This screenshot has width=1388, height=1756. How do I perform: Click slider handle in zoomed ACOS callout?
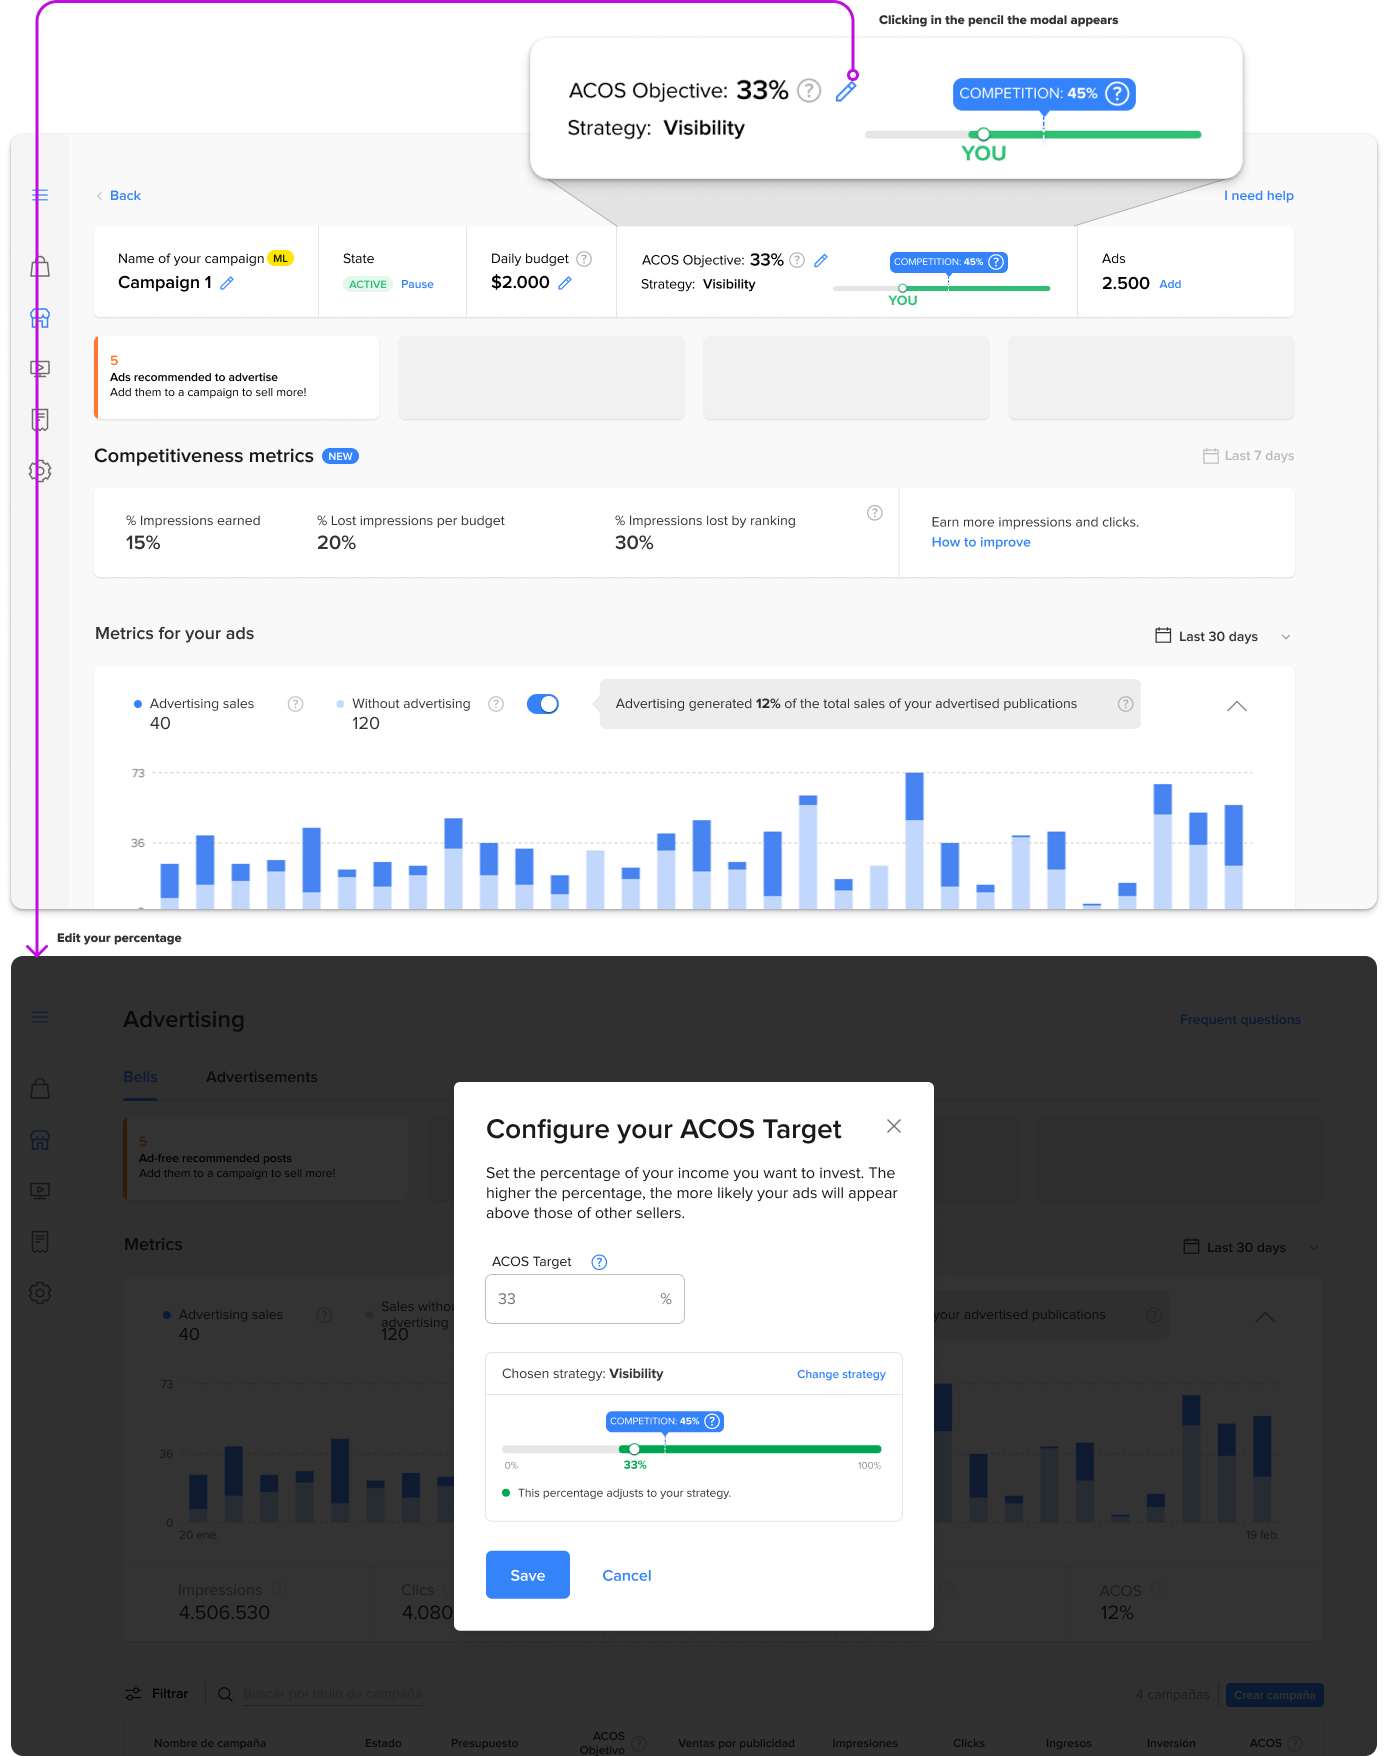pos(984,134)
